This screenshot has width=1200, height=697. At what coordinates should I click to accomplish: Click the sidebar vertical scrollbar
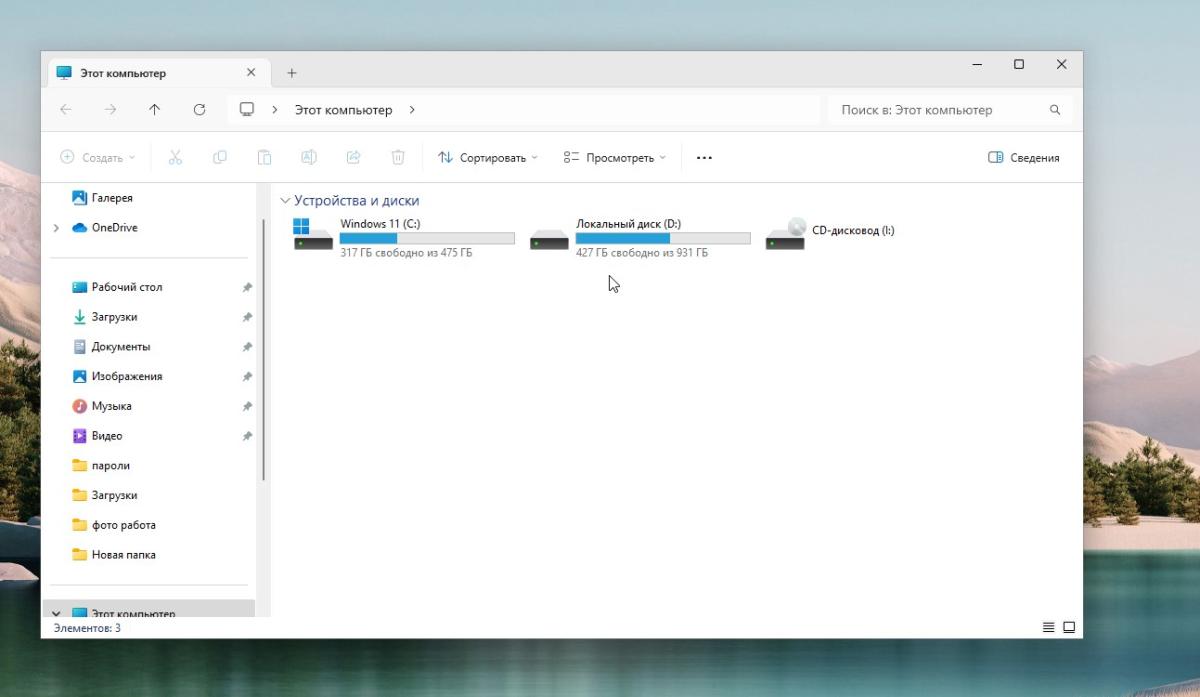pos(264,350)
